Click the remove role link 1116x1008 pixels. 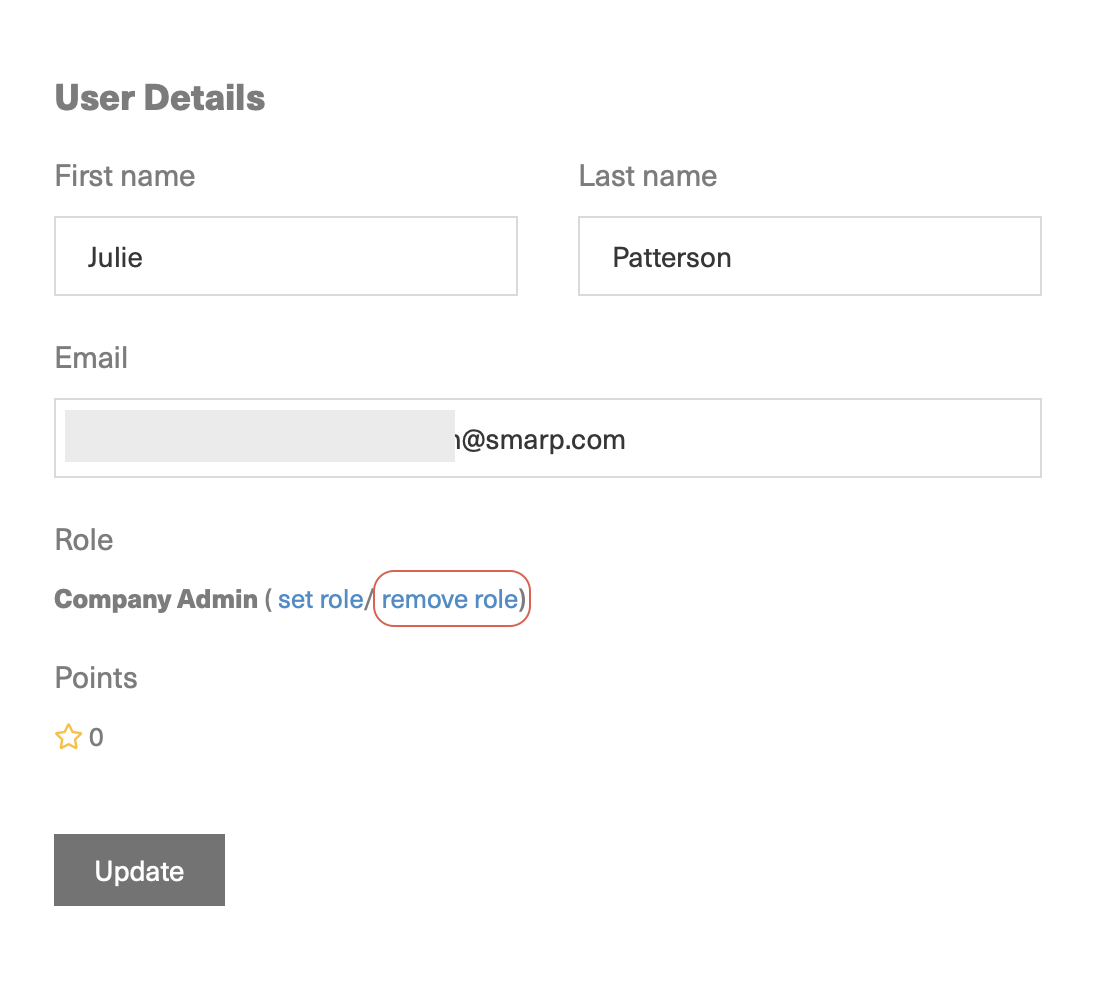[450, 599]
